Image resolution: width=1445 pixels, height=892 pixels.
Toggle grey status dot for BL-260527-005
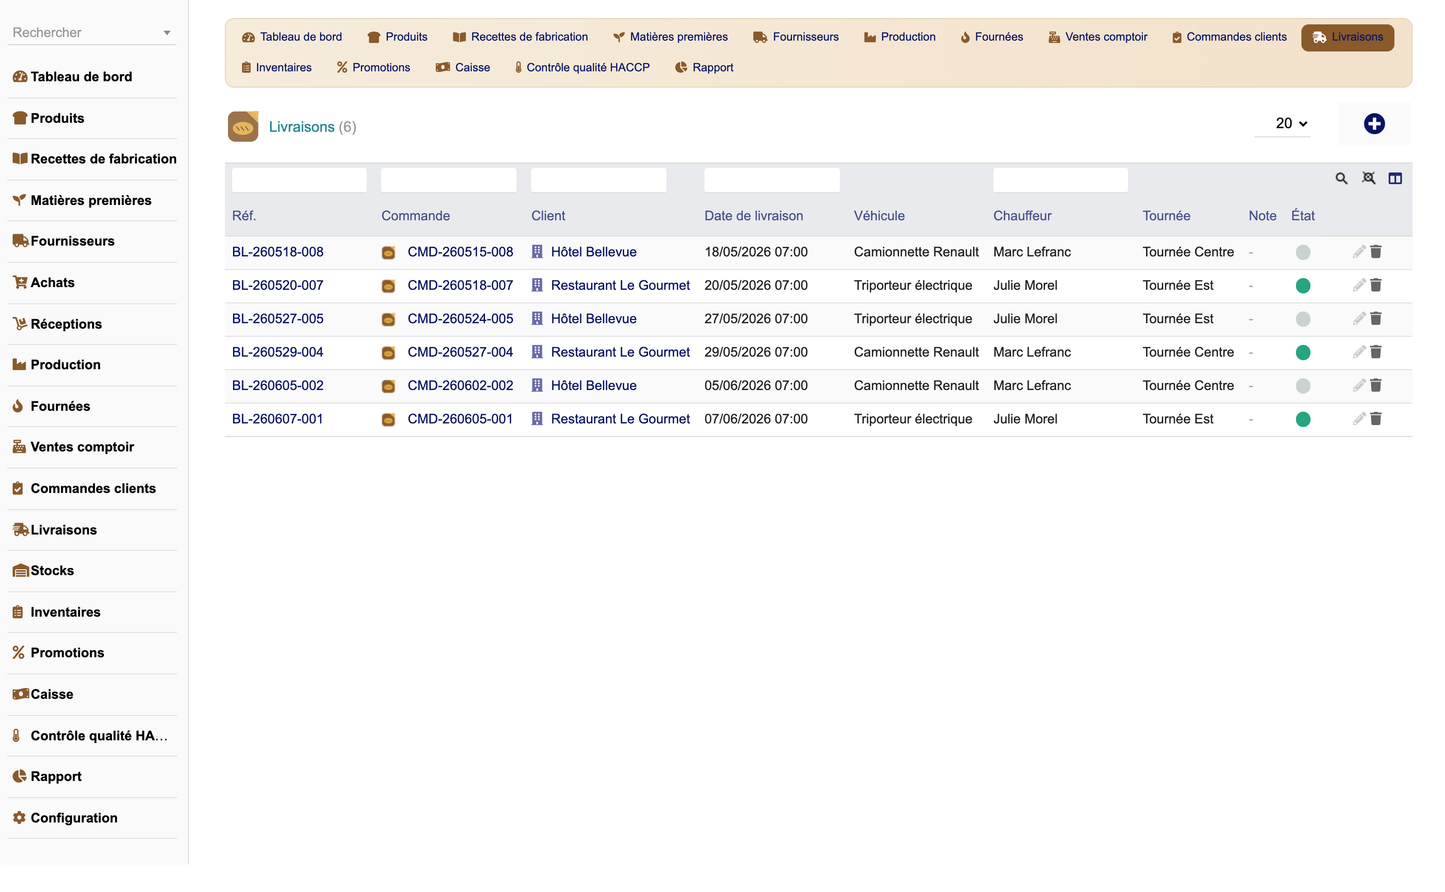(1303, 319)
